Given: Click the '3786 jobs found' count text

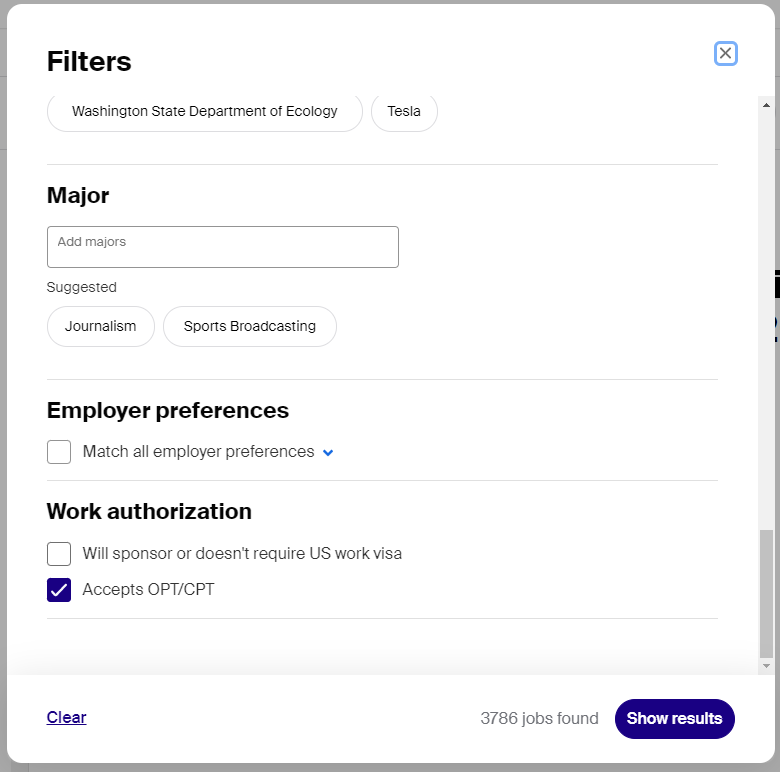Looking at the screenshot, I should (539, 718).
